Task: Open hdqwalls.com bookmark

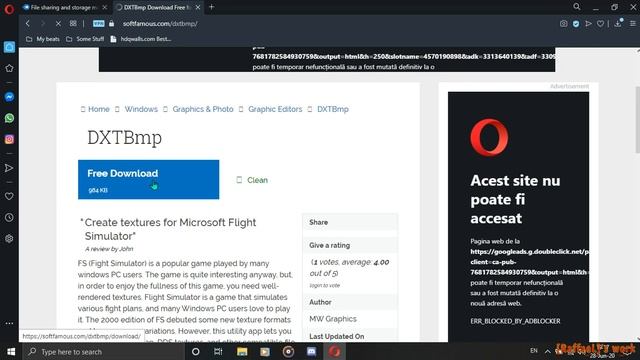Action: coord(140,39)
